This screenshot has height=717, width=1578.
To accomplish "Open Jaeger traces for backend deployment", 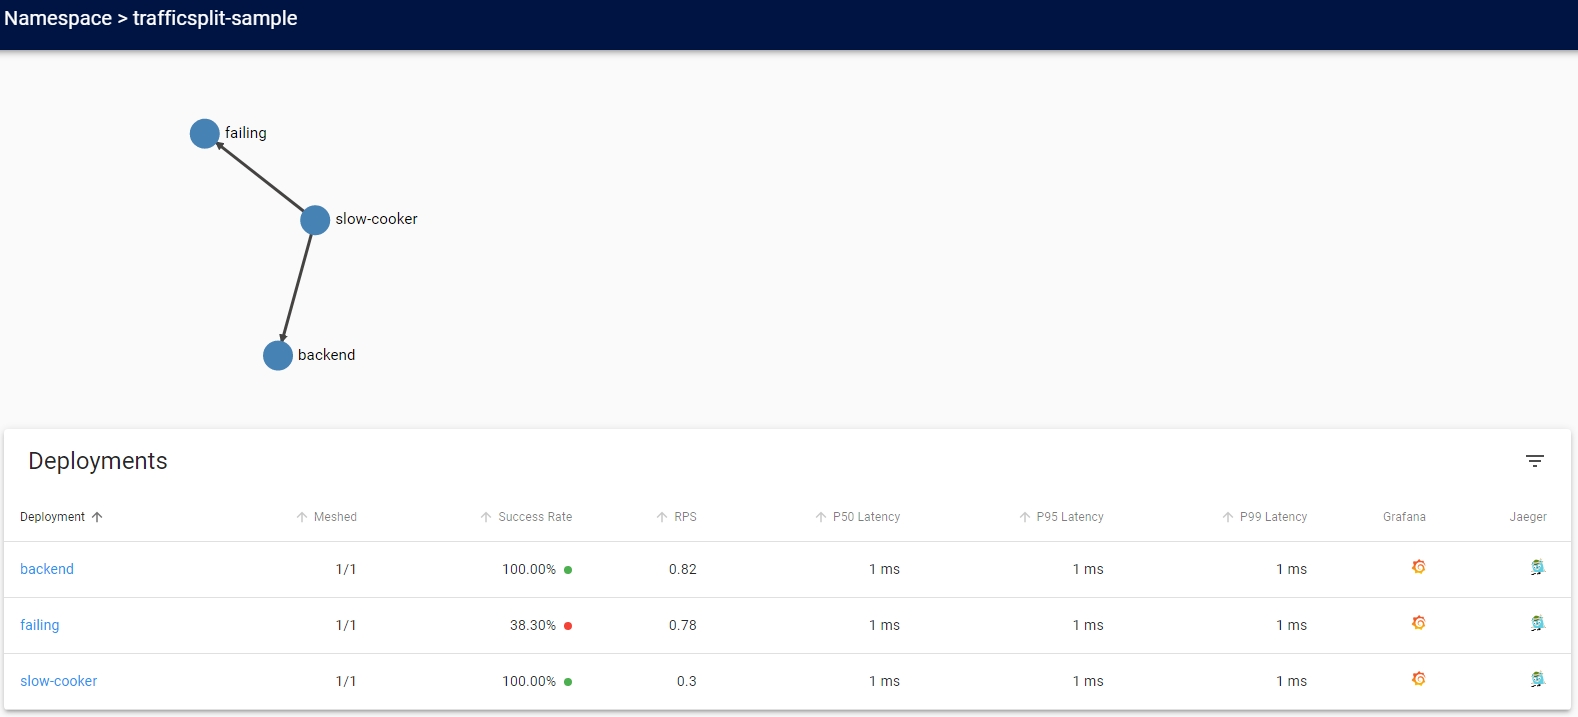I will point(1537,568).
